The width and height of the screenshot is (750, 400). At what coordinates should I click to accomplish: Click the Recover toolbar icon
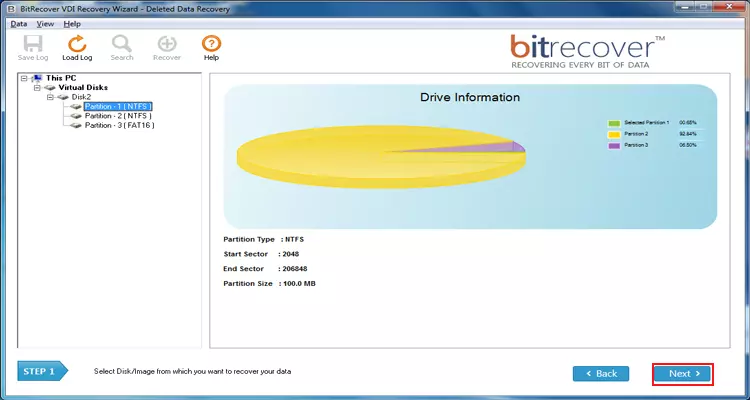coord(166,44)
